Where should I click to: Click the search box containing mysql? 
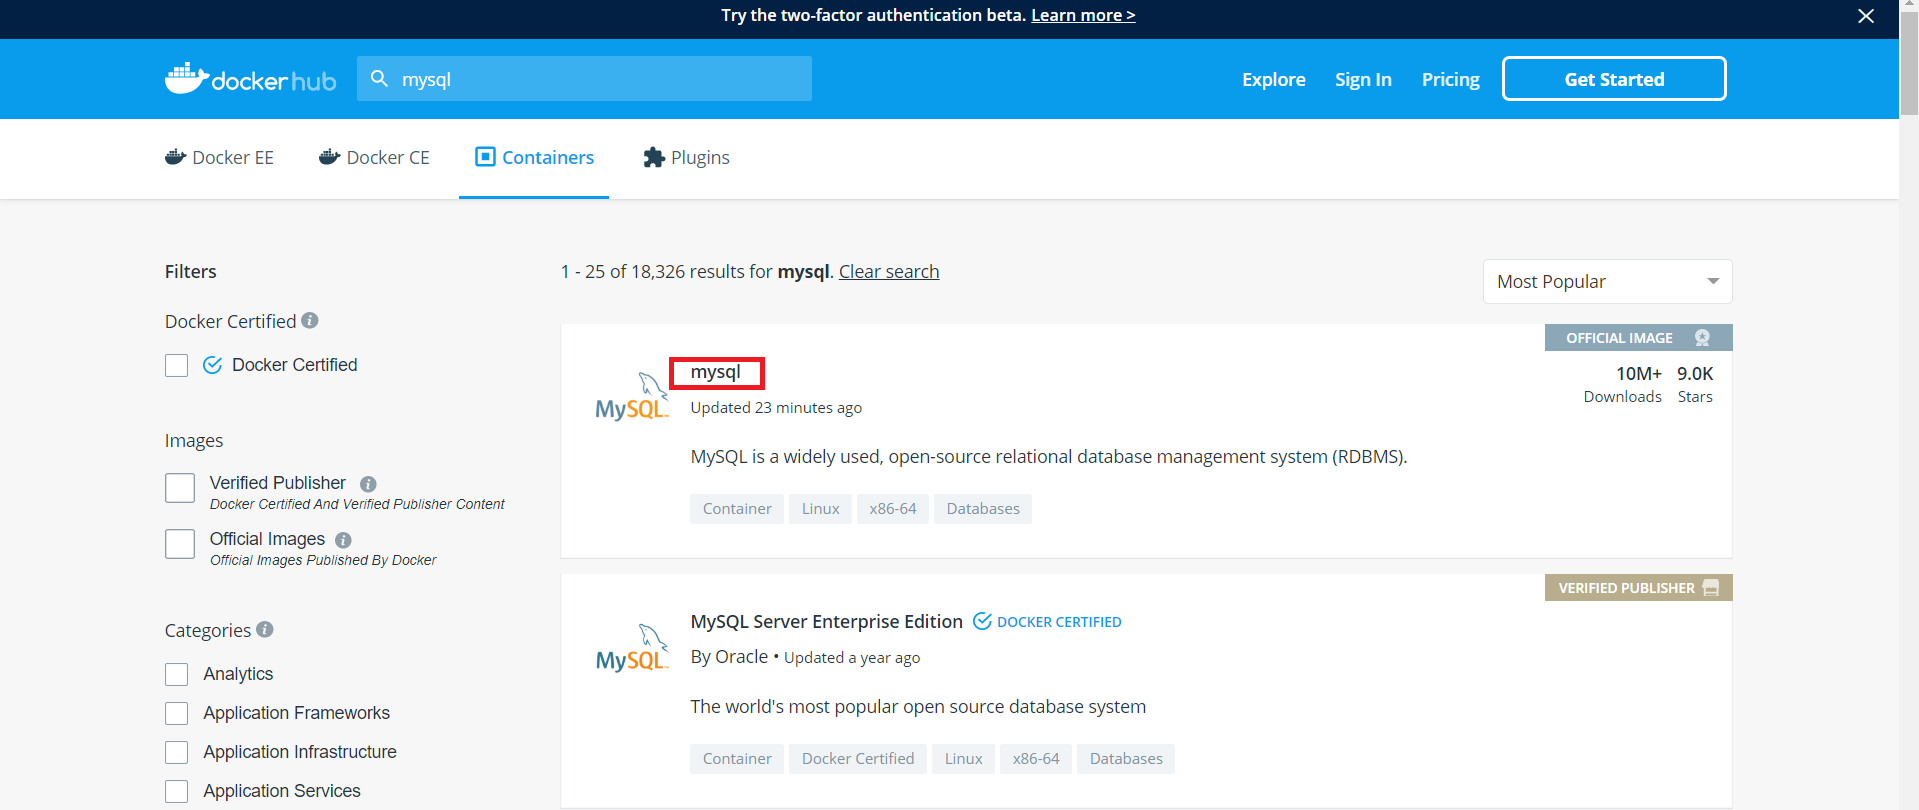[584, 78]
